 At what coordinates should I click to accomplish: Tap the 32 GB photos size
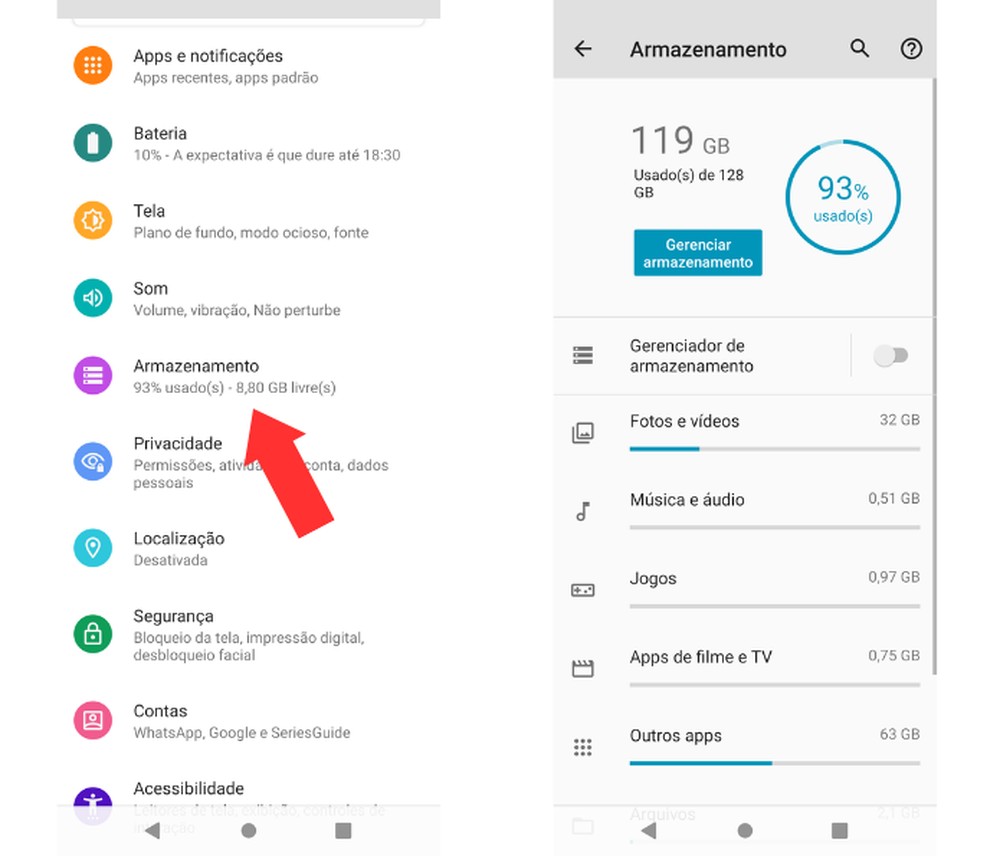coord(900,420)
